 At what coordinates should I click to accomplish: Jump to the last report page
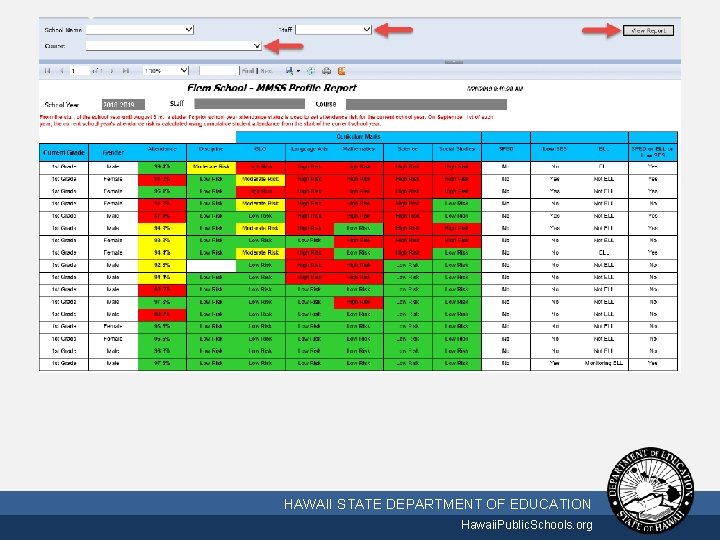point(125,71)
